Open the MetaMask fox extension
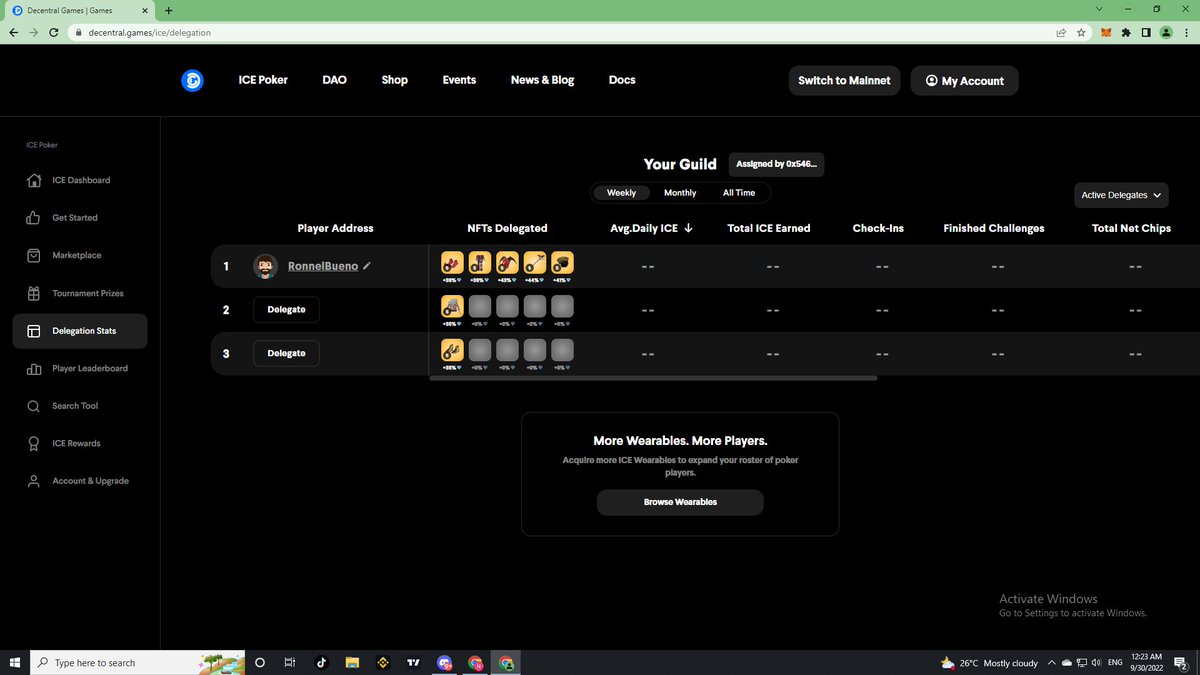 click(1106, 32)
